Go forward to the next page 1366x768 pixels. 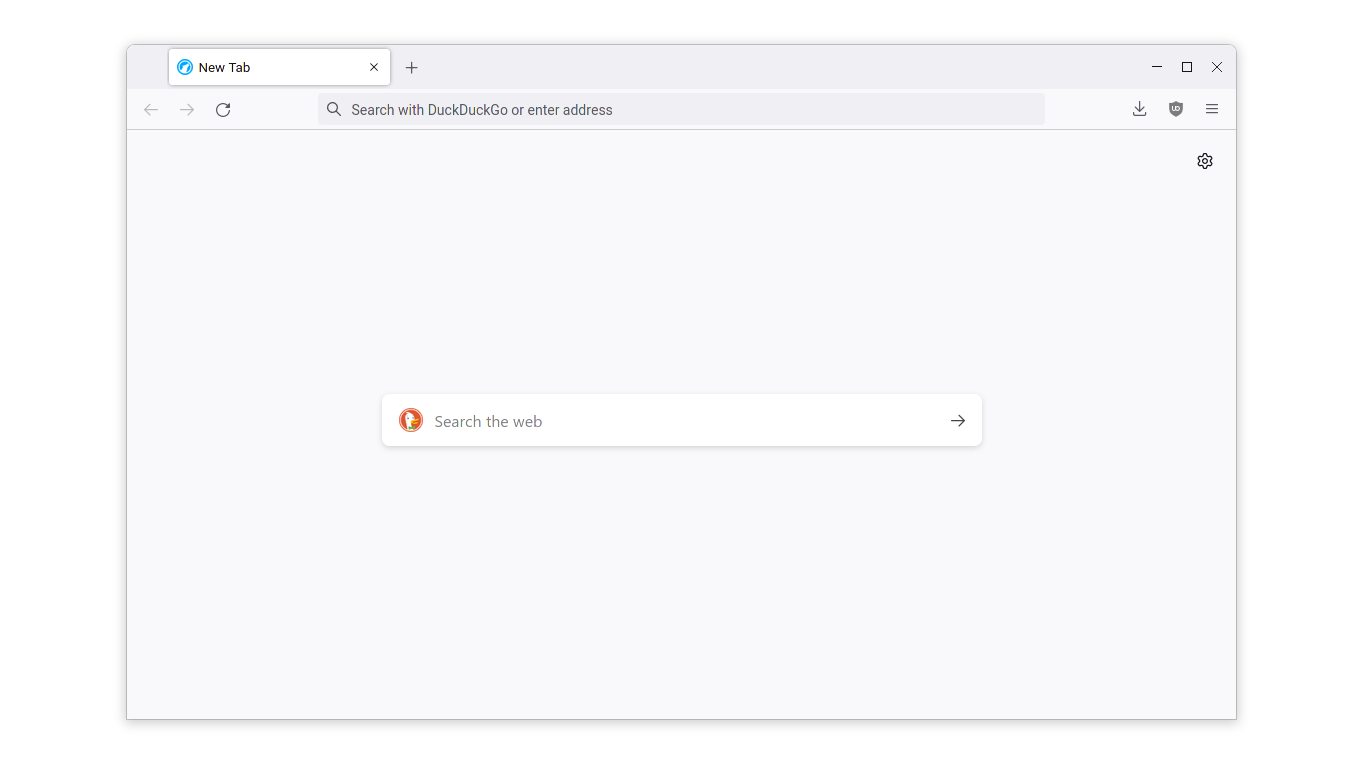point(187,110)
